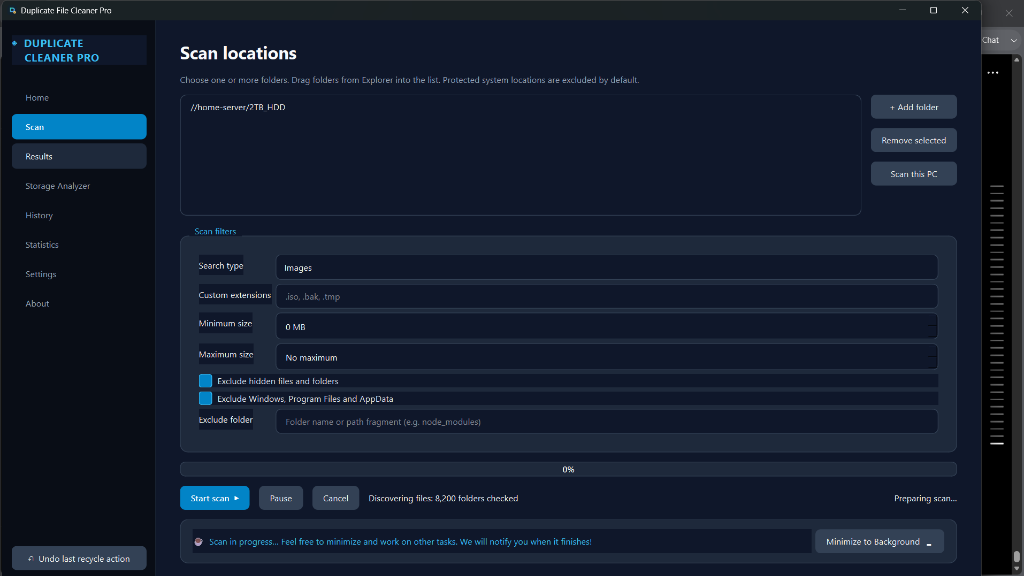Select the Scan sidebar item
Screen dimensions: 1024x576
[79, 127]
